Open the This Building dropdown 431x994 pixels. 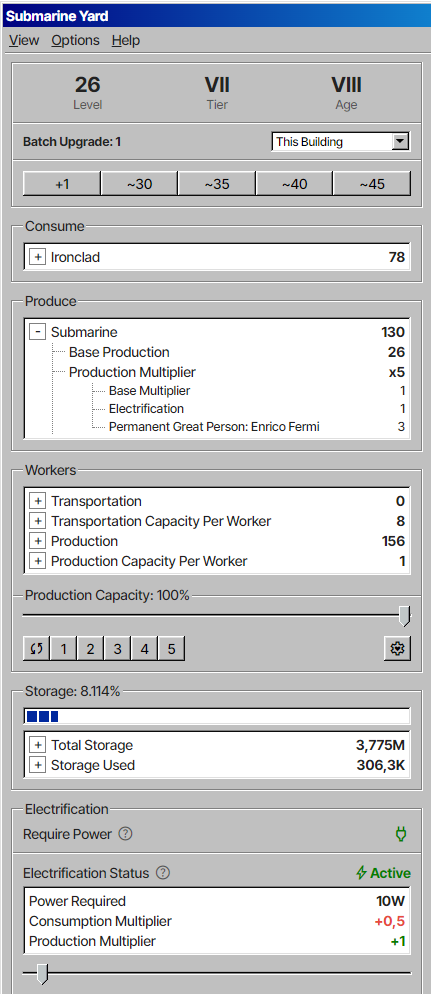(340, 141)
